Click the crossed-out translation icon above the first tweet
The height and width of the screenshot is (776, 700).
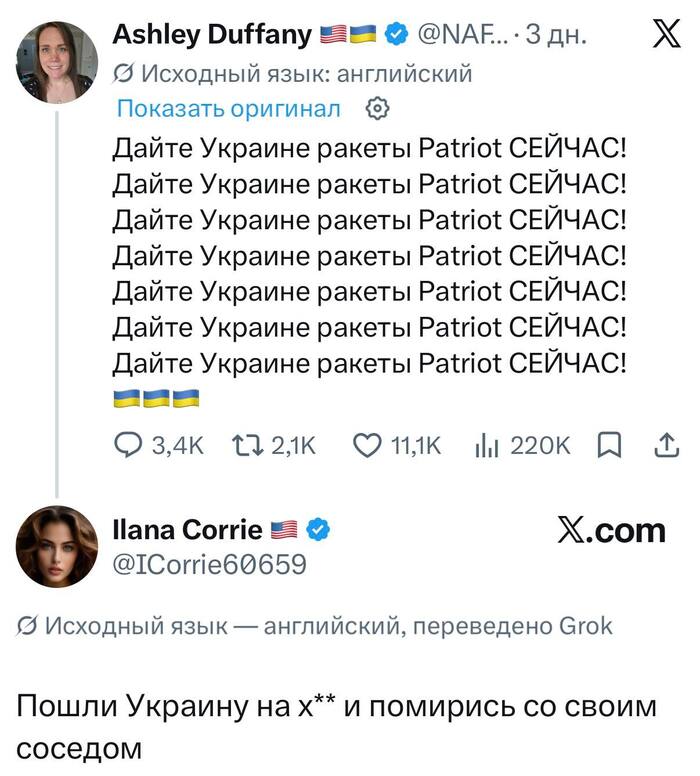point(123,74)
